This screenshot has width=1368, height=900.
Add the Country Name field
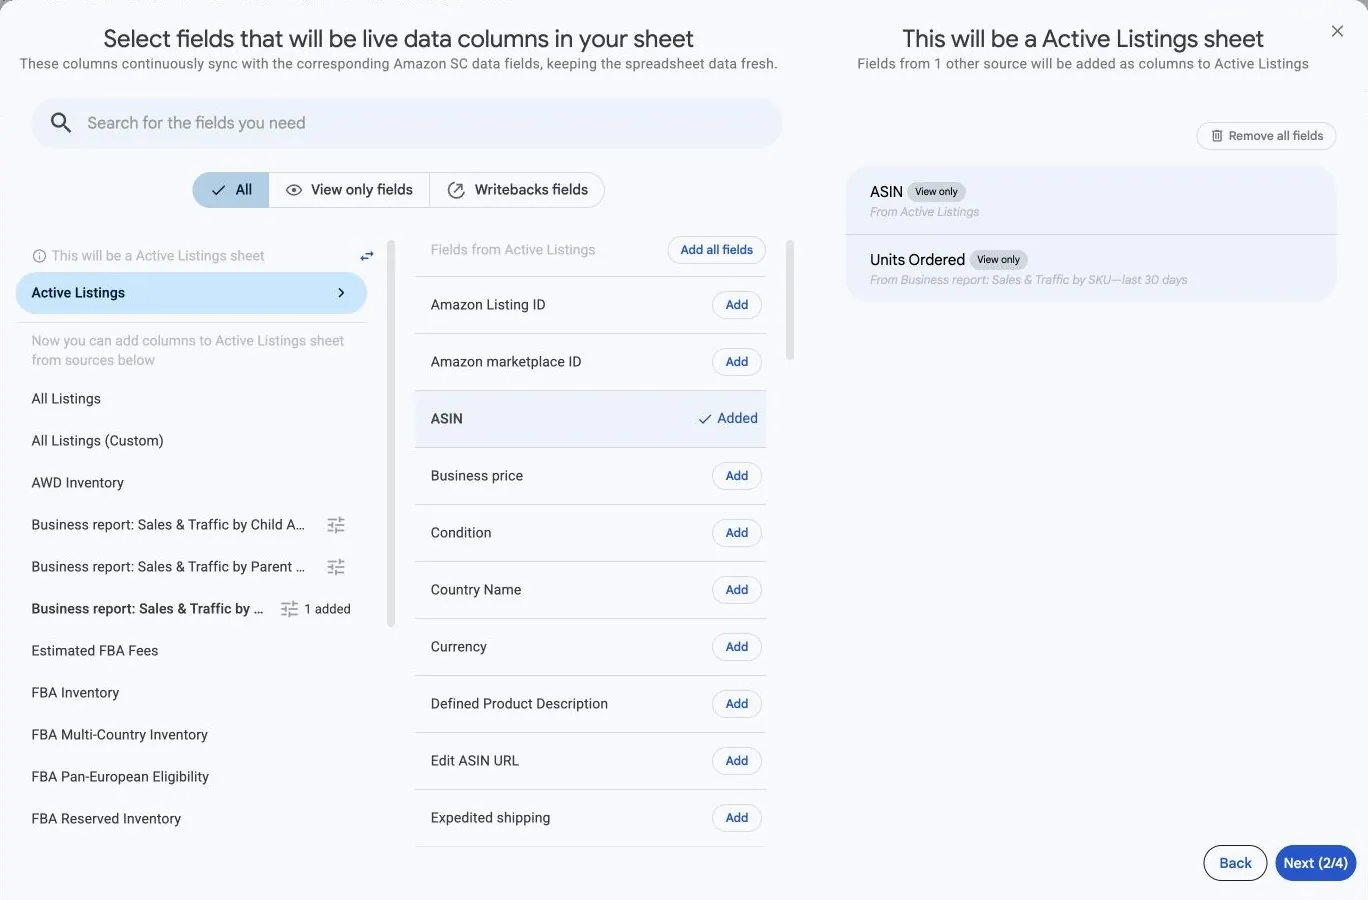[x=737, y=590]
